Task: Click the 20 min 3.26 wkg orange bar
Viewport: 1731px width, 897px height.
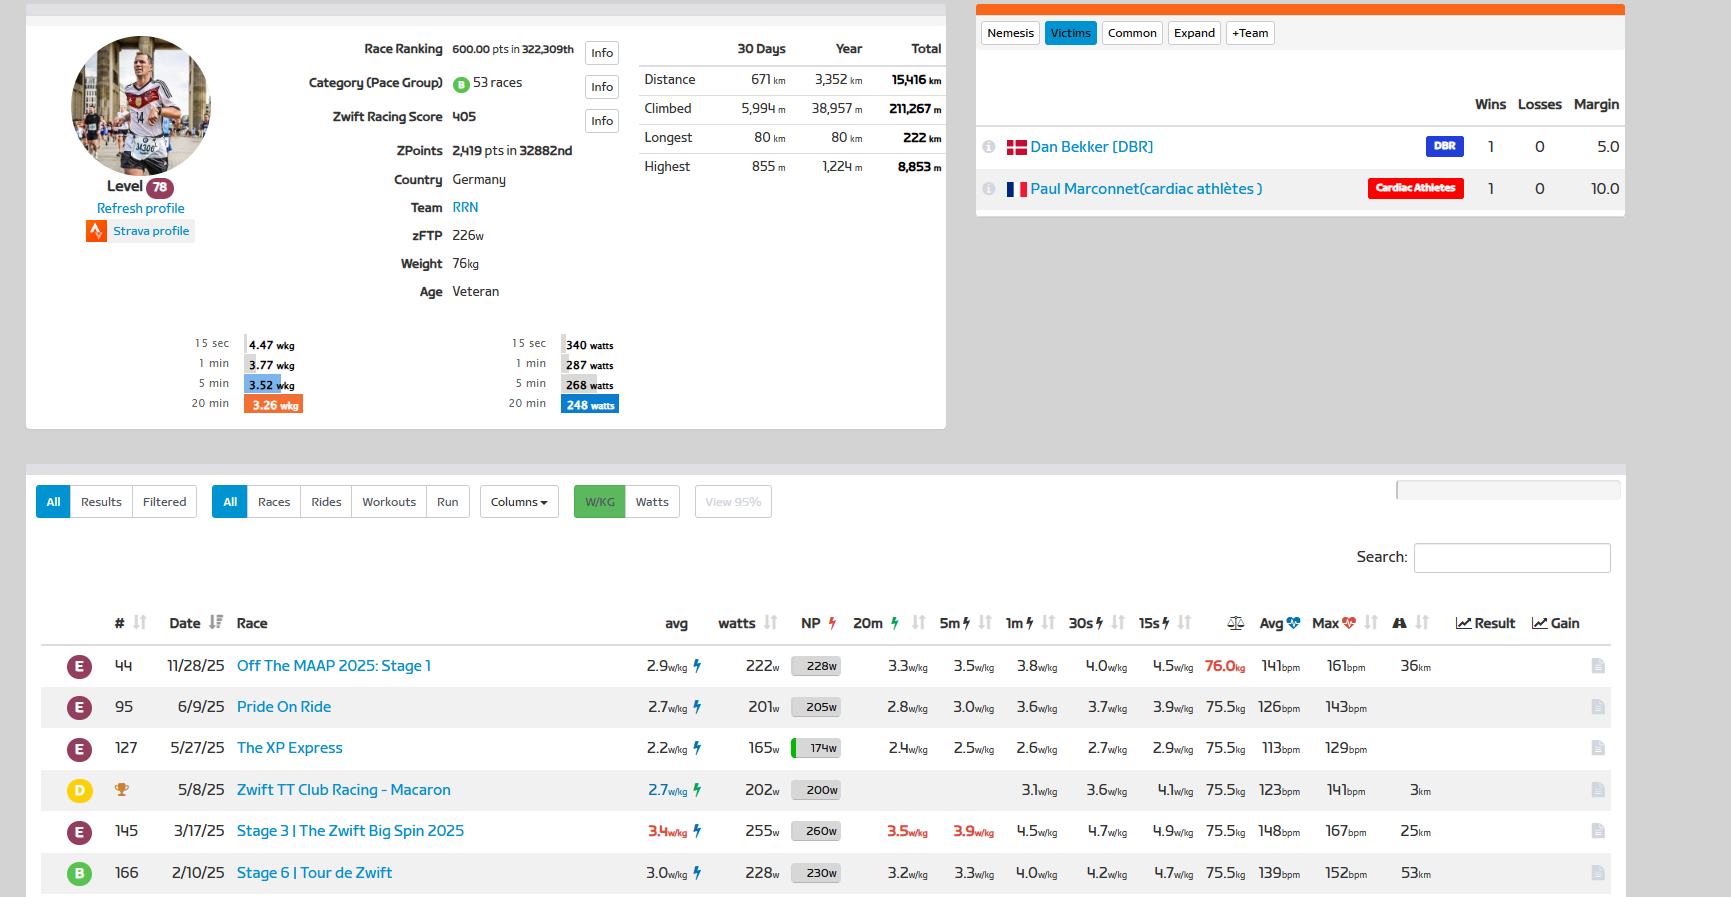Action: (273, 405)
